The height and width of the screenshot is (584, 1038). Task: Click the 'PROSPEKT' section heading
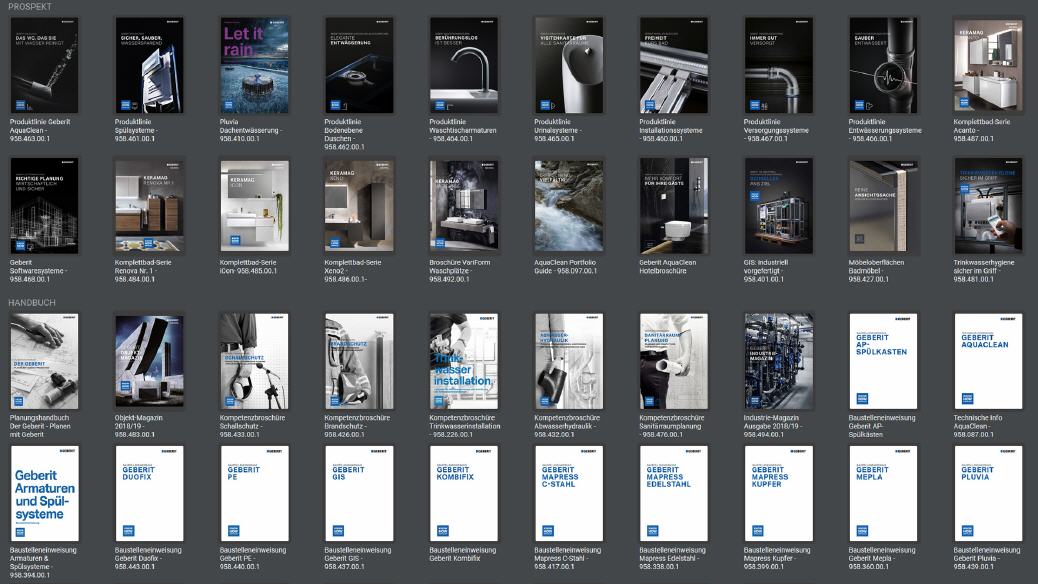[x=30, y=7]
